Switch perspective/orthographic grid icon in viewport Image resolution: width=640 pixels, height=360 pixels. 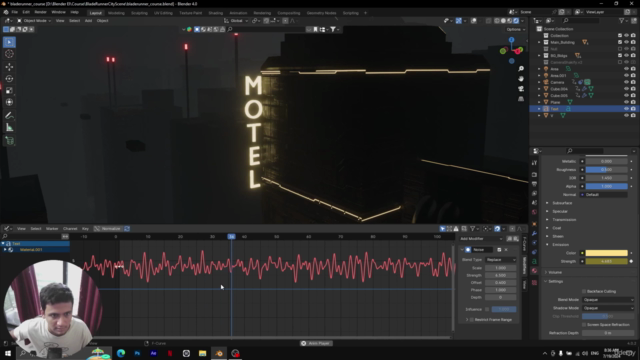tap(521, 99)
